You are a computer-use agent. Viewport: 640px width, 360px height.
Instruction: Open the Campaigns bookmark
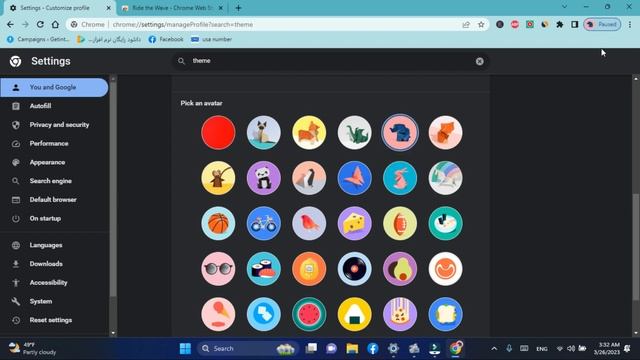pos(38,39)
